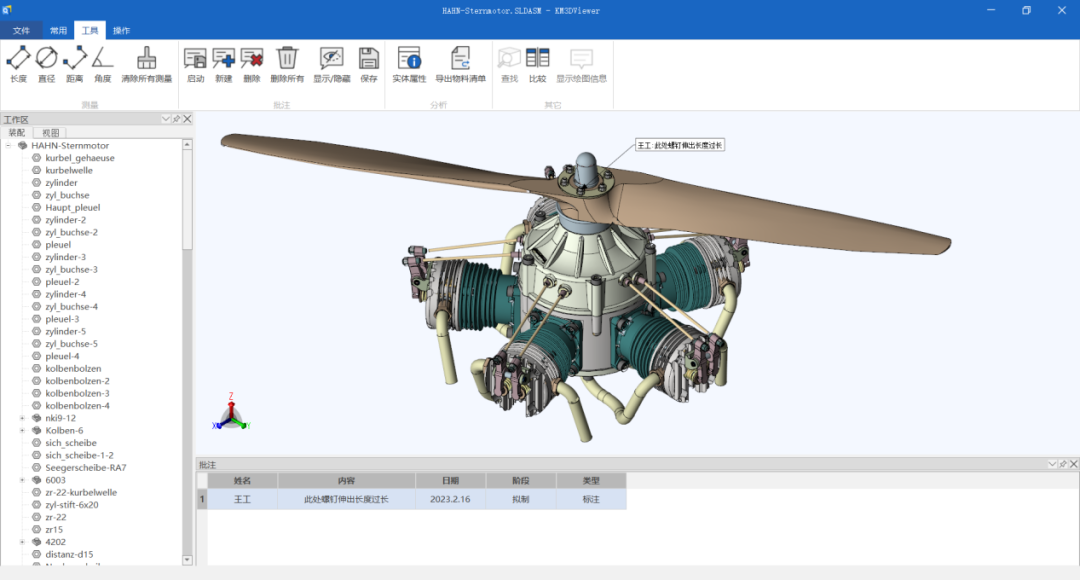Pin the 批注 annotation panel
Image resolution: width=1080 pixels, height=580 pixels.
point(1062,464)
